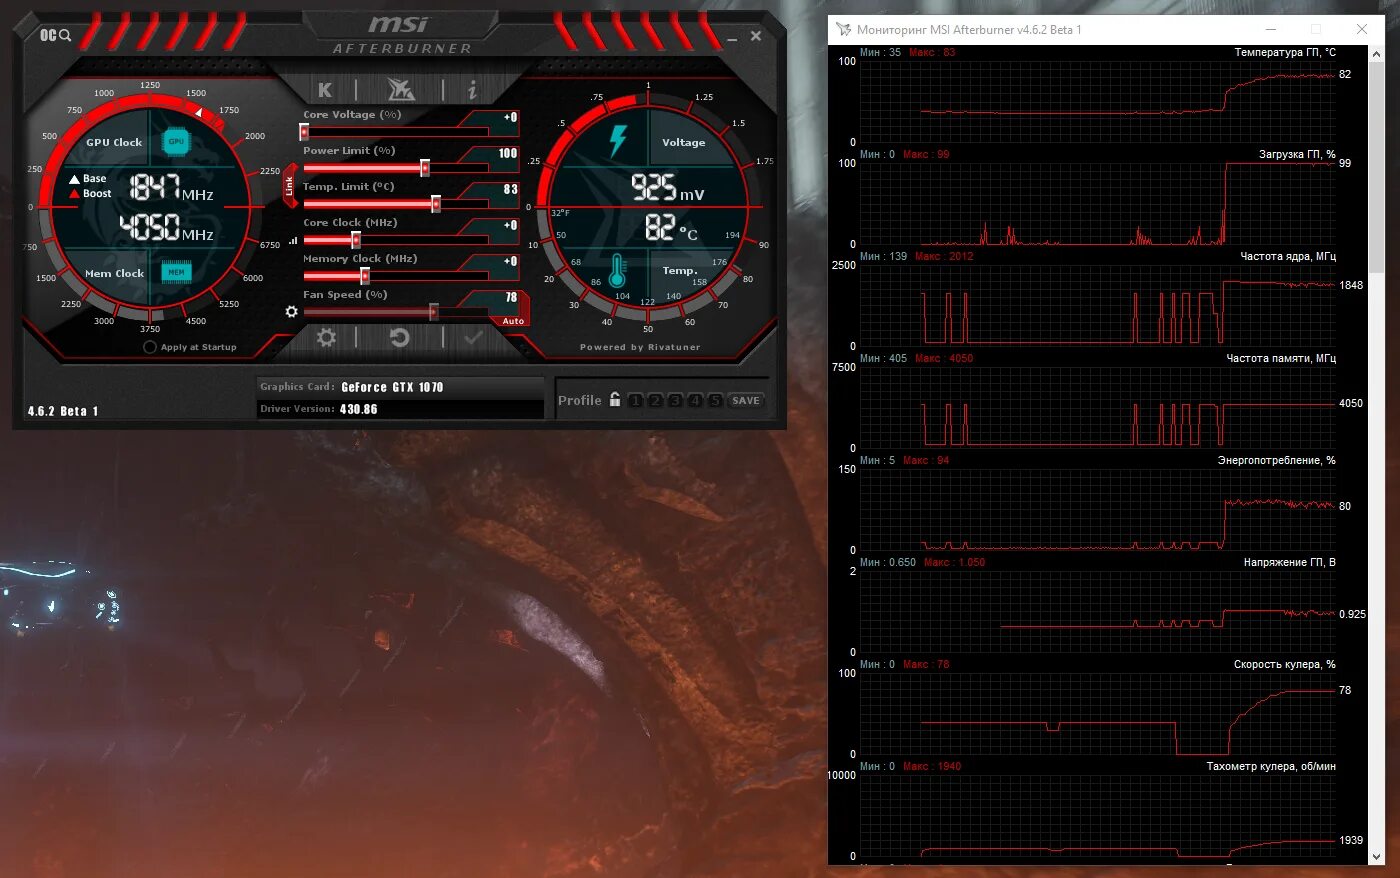This screenshot has width=1400, height=878.
Task: Click the 925 mV voltage readout
Action: point(668,188)
